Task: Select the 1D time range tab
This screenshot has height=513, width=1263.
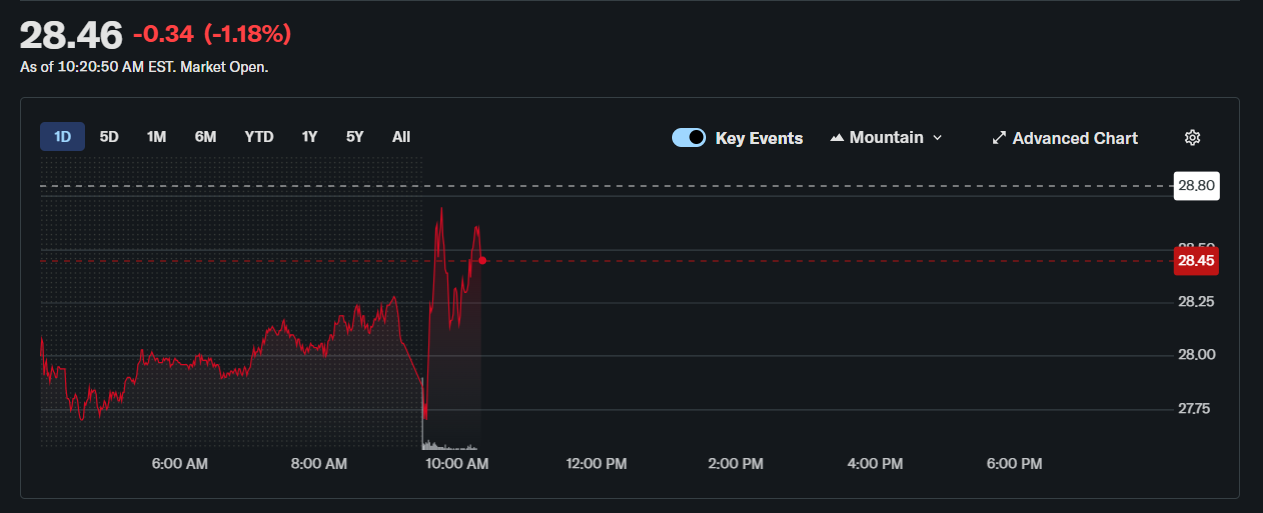Action: pos(62,137)
